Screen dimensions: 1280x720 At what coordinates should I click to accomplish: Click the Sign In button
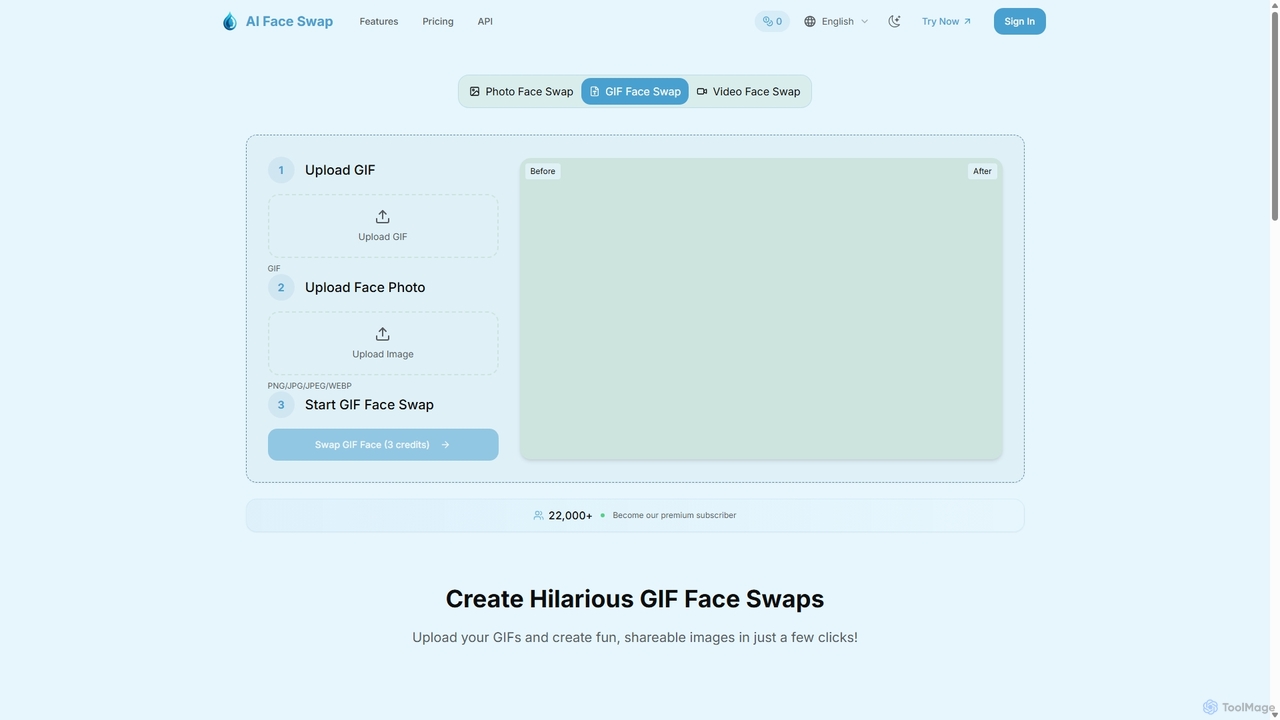click(1019, 21)
